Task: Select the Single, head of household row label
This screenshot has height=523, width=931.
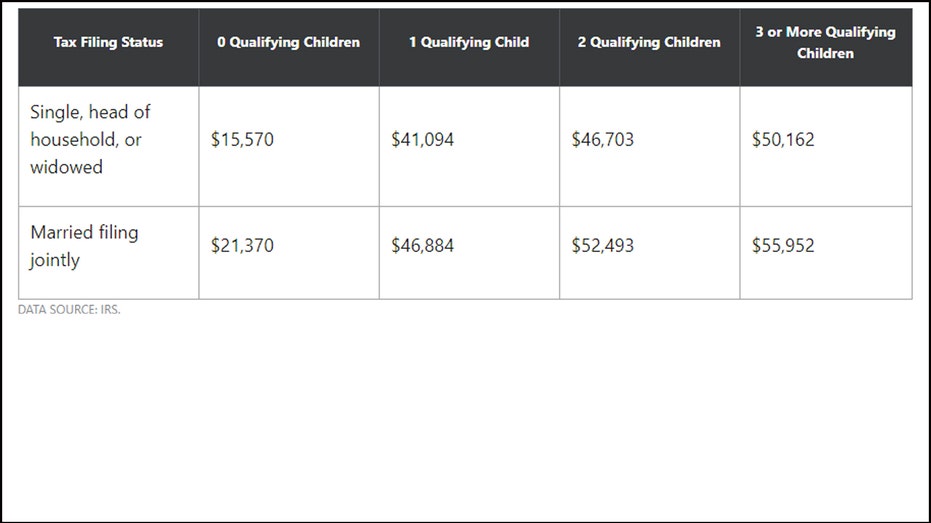Action: [90, 140]
